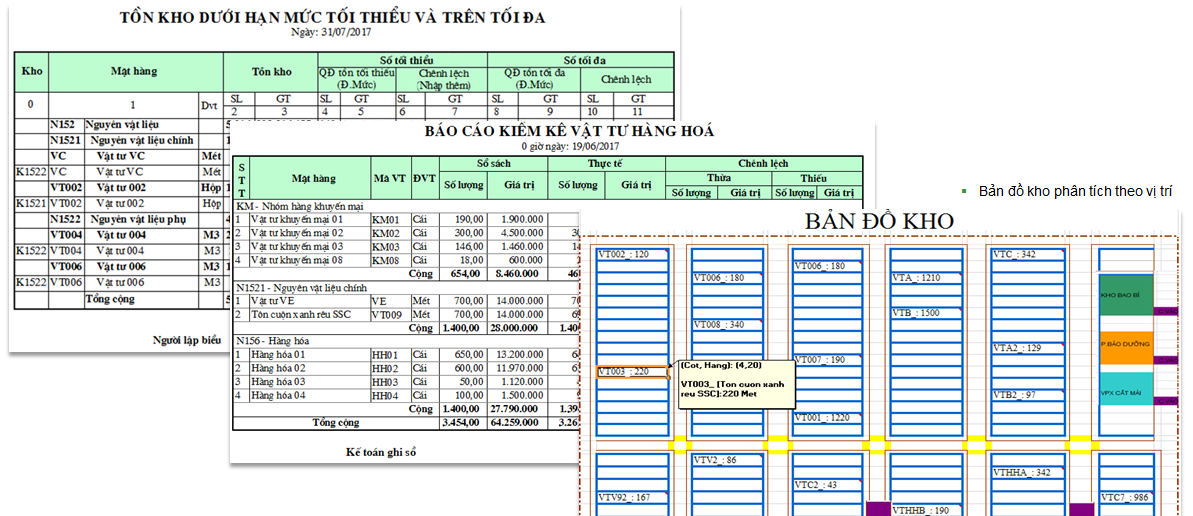
Task: Click the VTC2_: 43 map cell
Action: coord(829,485)
